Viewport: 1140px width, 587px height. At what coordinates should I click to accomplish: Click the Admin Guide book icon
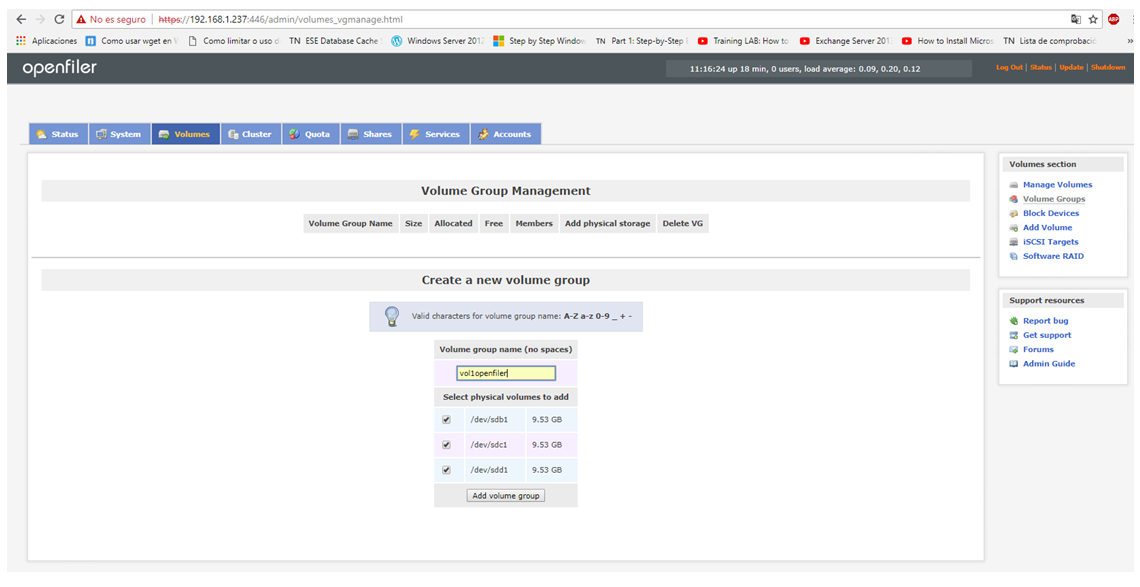point(1013,364)
